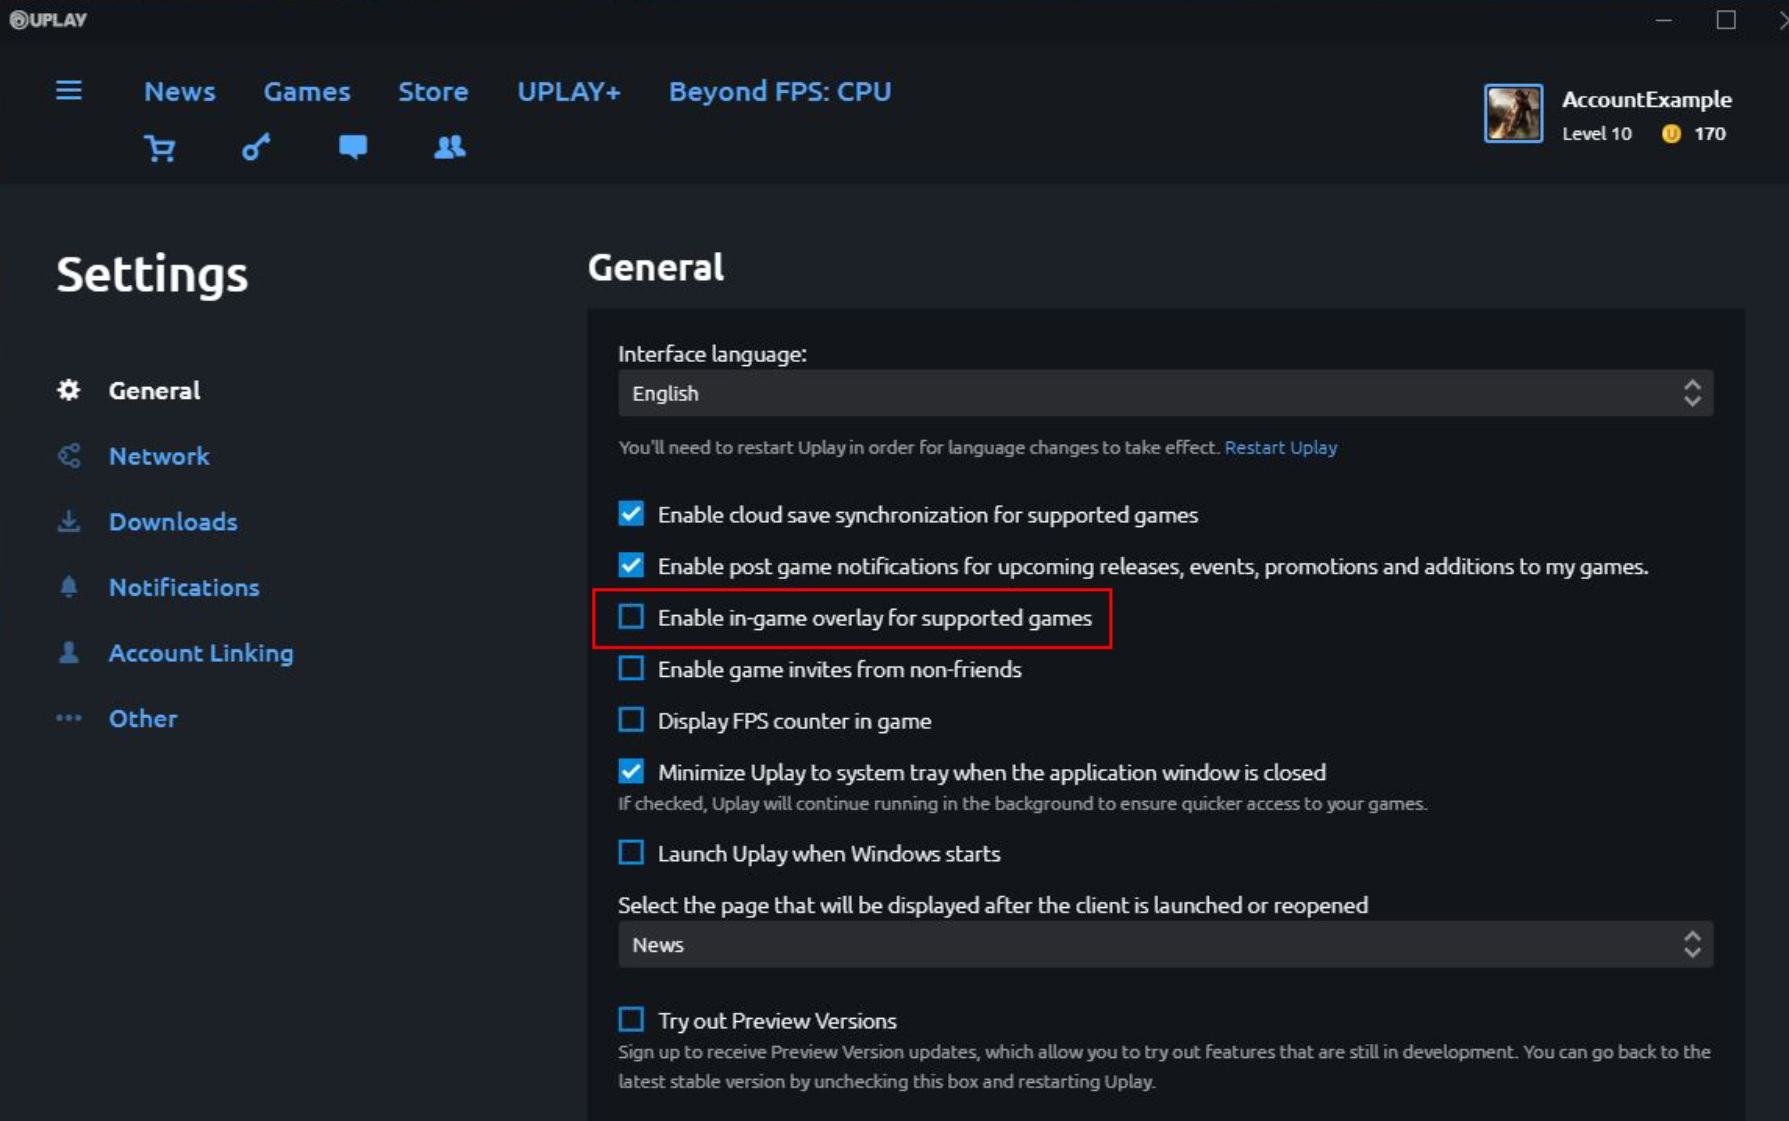Go to the Games tab

(307, 91)
